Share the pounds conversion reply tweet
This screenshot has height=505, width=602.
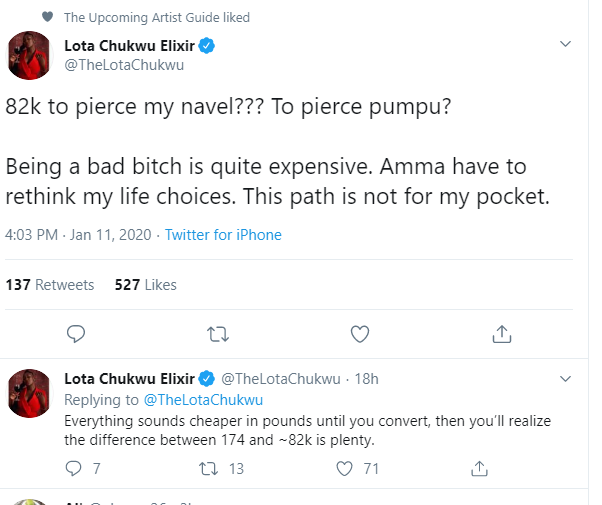pyautogui.click(x=479, y=467)
